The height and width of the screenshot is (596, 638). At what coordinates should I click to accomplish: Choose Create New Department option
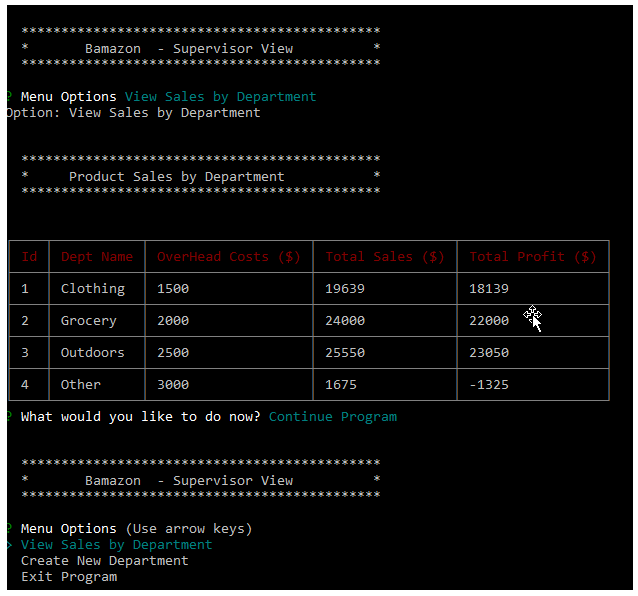click(x=105, y=561)
